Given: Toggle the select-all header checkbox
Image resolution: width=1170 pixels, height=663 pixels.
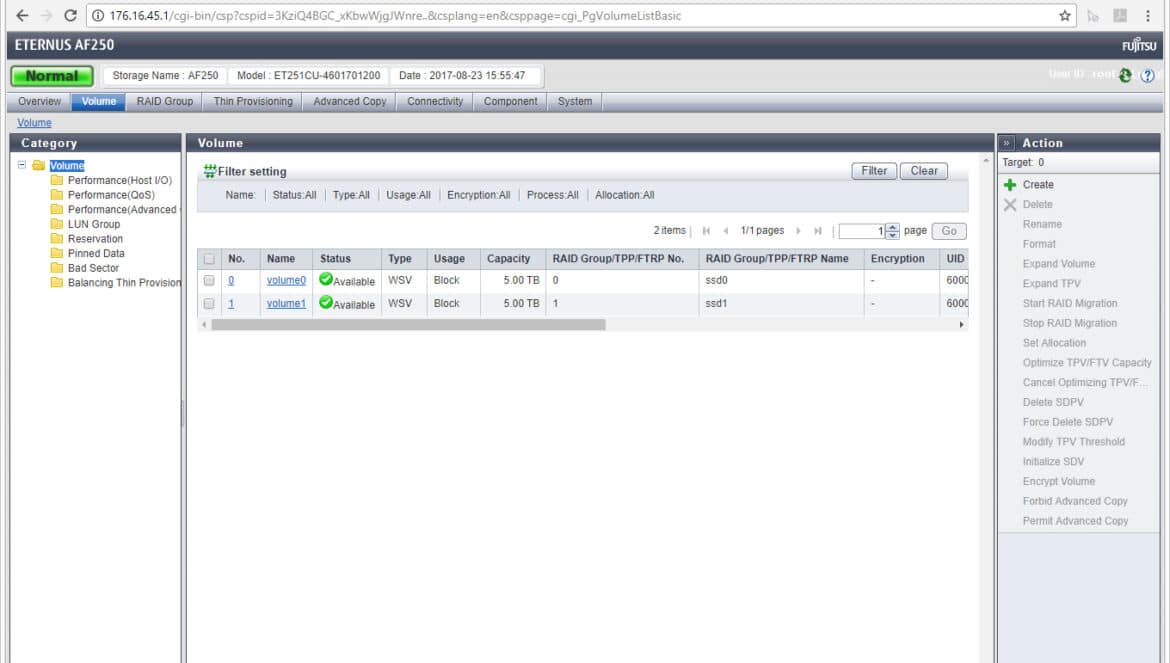Looking at the screenshot, I should coord(209,259).
